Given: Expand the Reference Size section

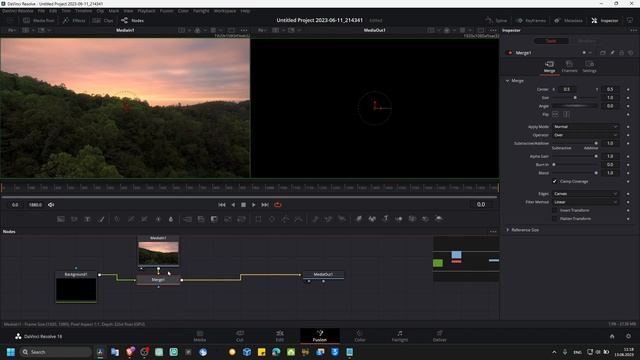Looking at the screenshot, I should [x=507, y=230].
